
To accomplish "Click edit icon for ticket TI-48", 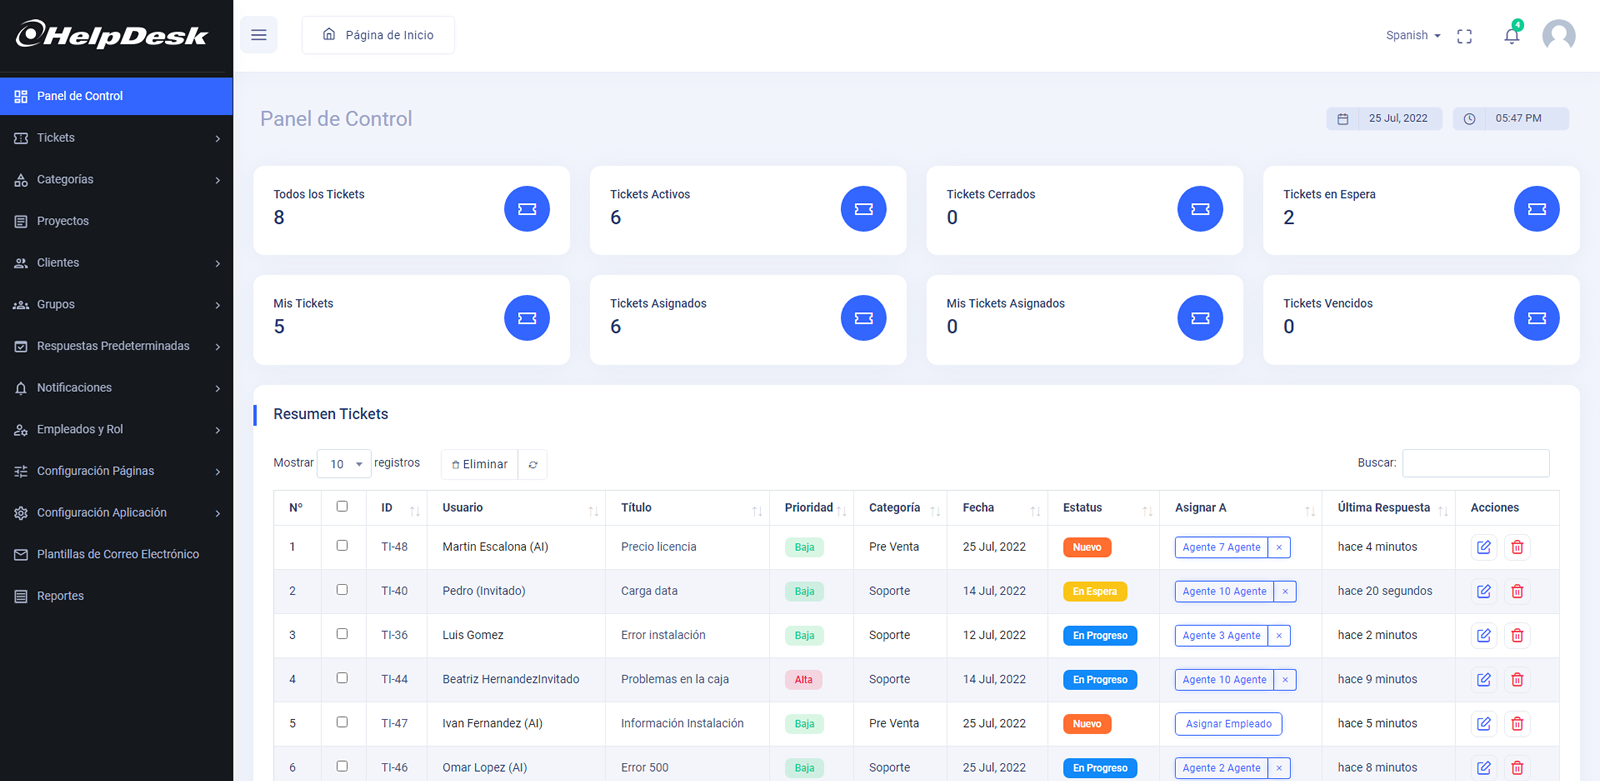I will click(1484, 547).
